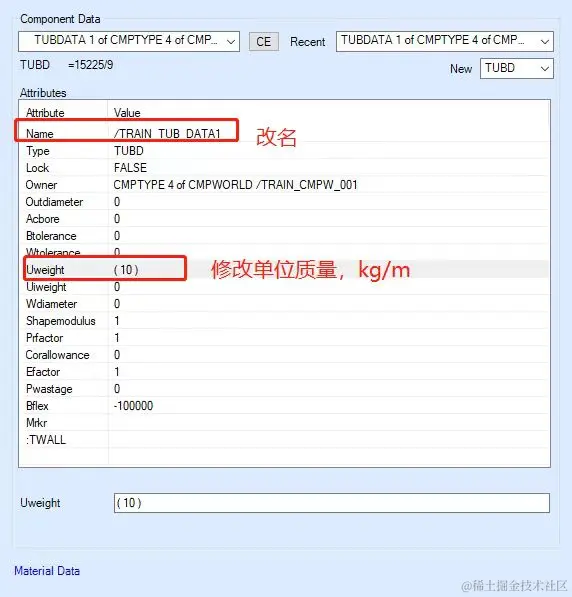This screenshot has width=572, height=597.
Task: Click the Uweight input field at bottom
Action: click(331, 503)
